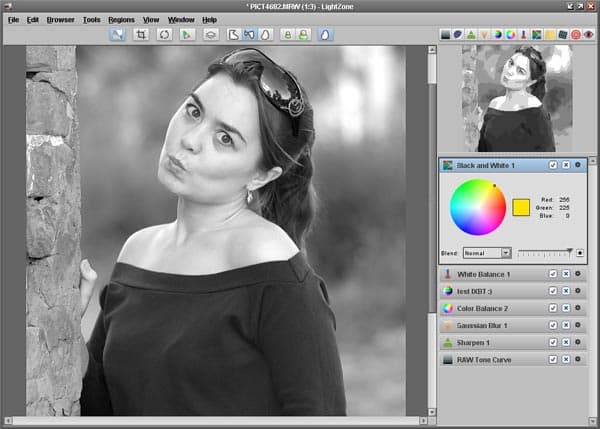This screenshot has height=429, width=600.
Task: Click the horizontal scrollbar right arrow below image
Action: click(423, 421)
